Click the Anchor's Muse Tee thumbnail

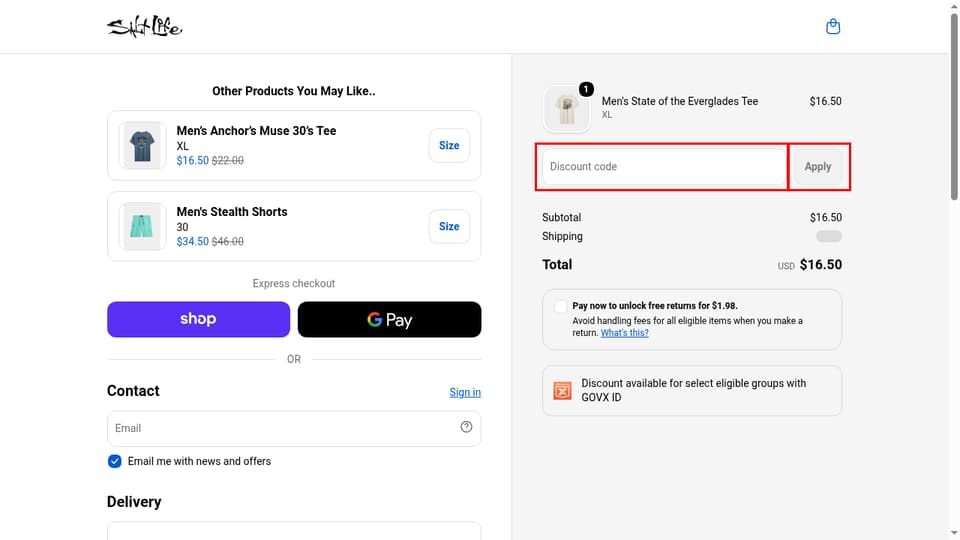click(x=142, y=145)
